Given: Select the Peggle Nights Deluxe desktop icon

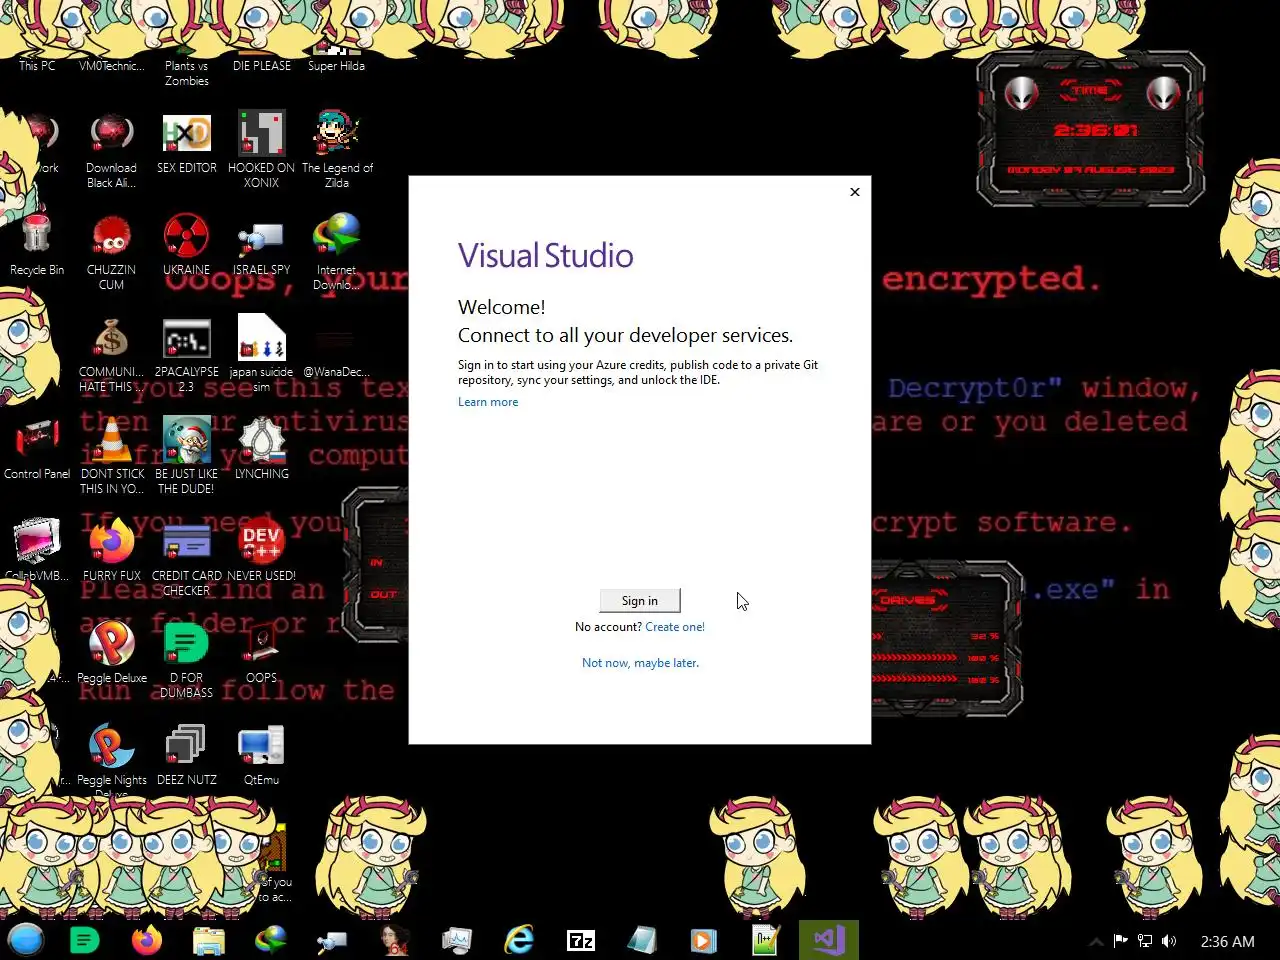Looking at the screenshot, I should pos(112,760).
